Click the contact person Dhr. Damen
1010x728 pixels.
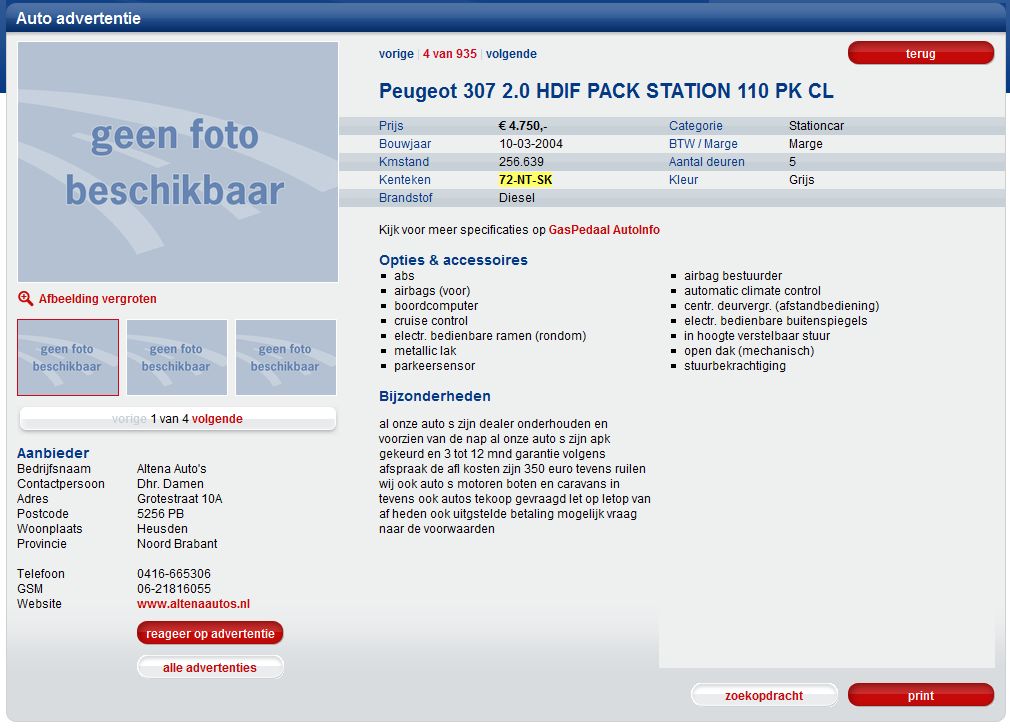point(170,483)
